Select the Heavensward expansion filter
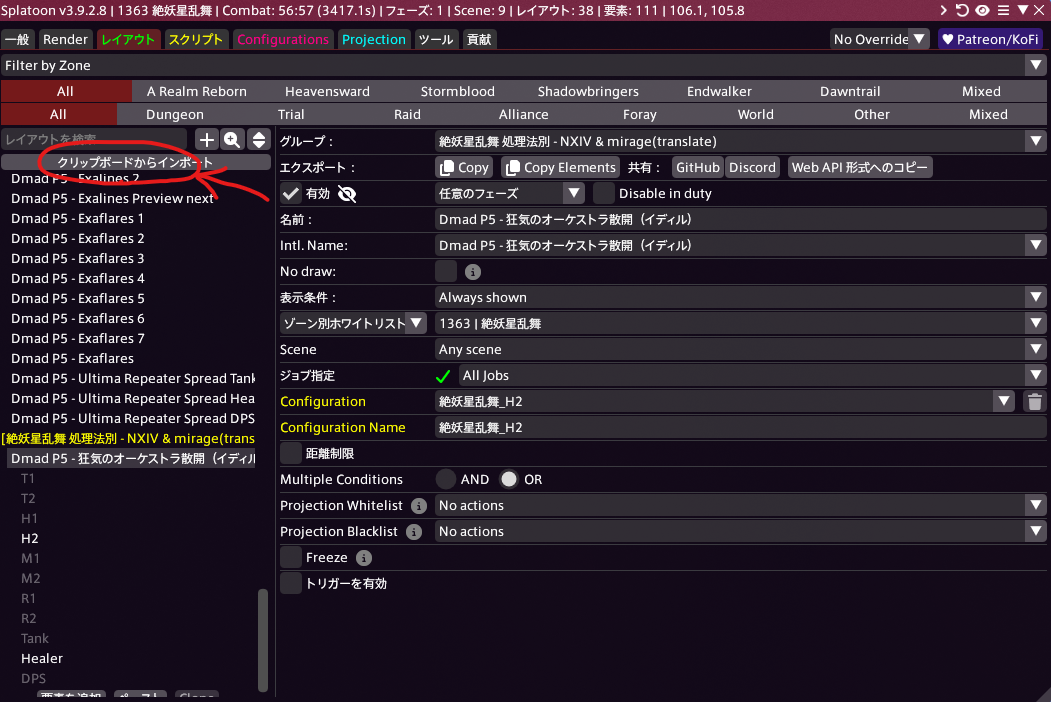The width and height of the screenshot is (1051, 702). click(327, 91)
